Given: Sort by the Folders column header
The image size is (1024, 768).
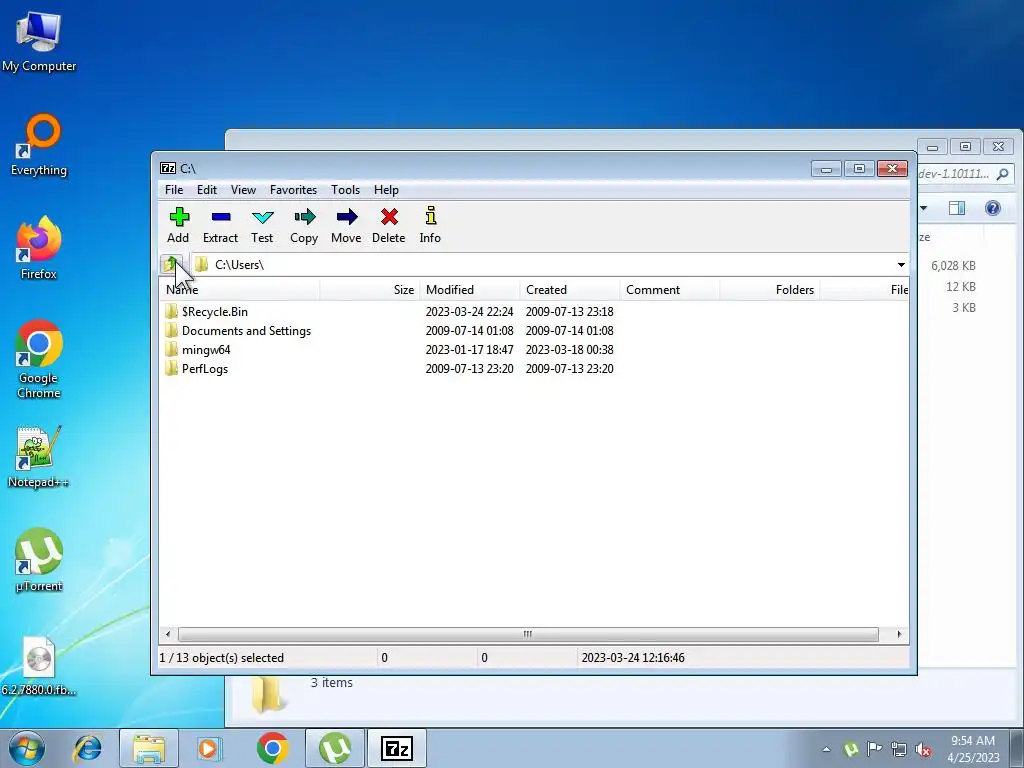Looking at the screenshot, I should (x=769, y=290).
